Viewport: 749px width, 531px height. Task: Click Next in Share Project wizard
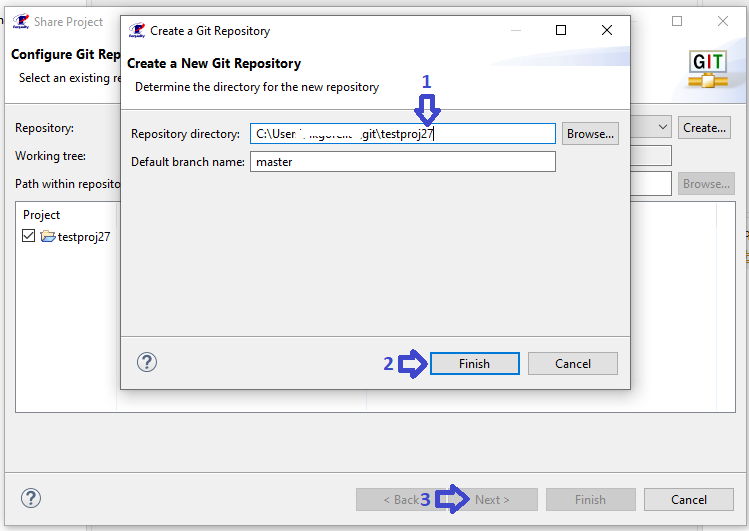(492, 499)
